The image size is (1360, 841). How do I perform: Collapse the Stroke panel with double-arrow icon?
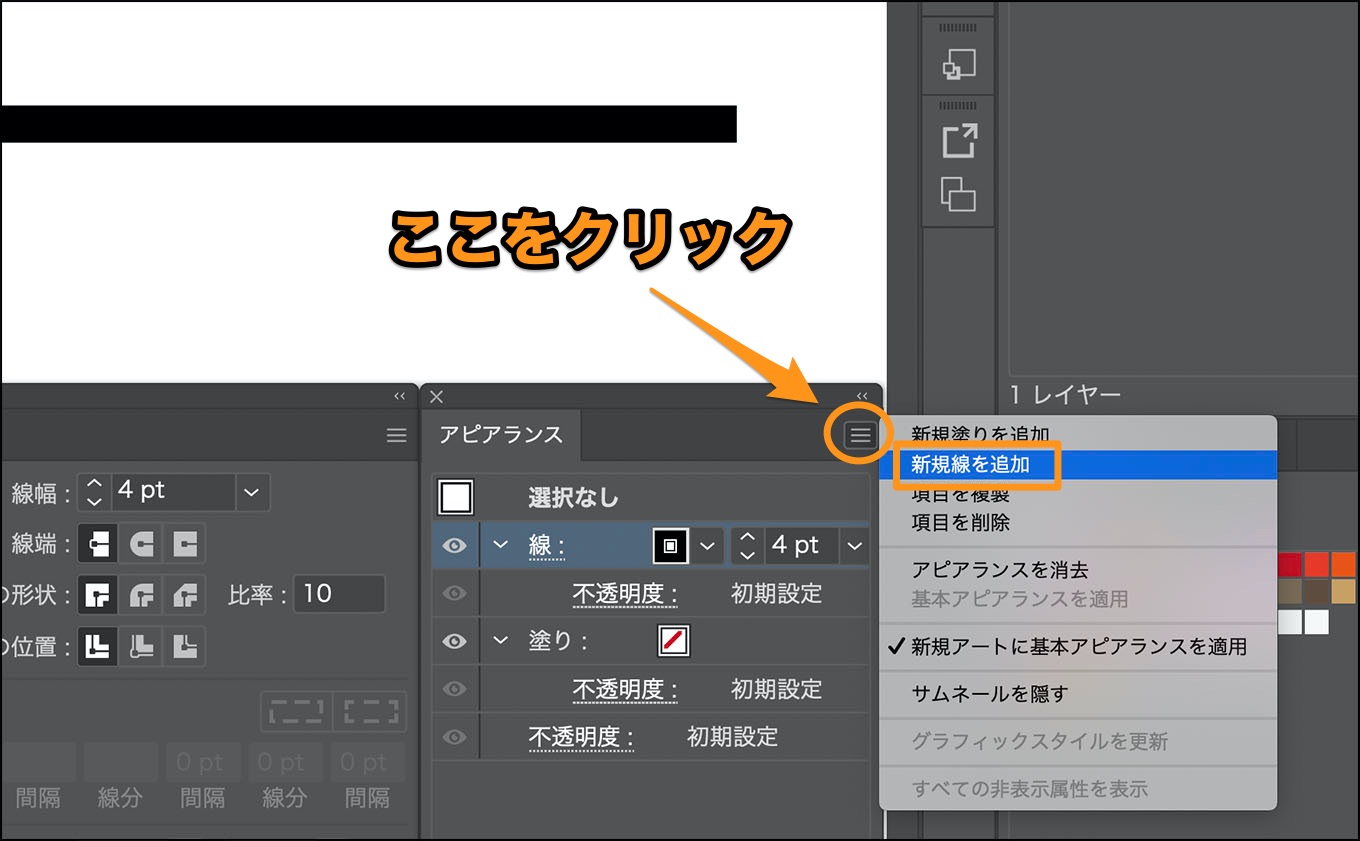400,396
